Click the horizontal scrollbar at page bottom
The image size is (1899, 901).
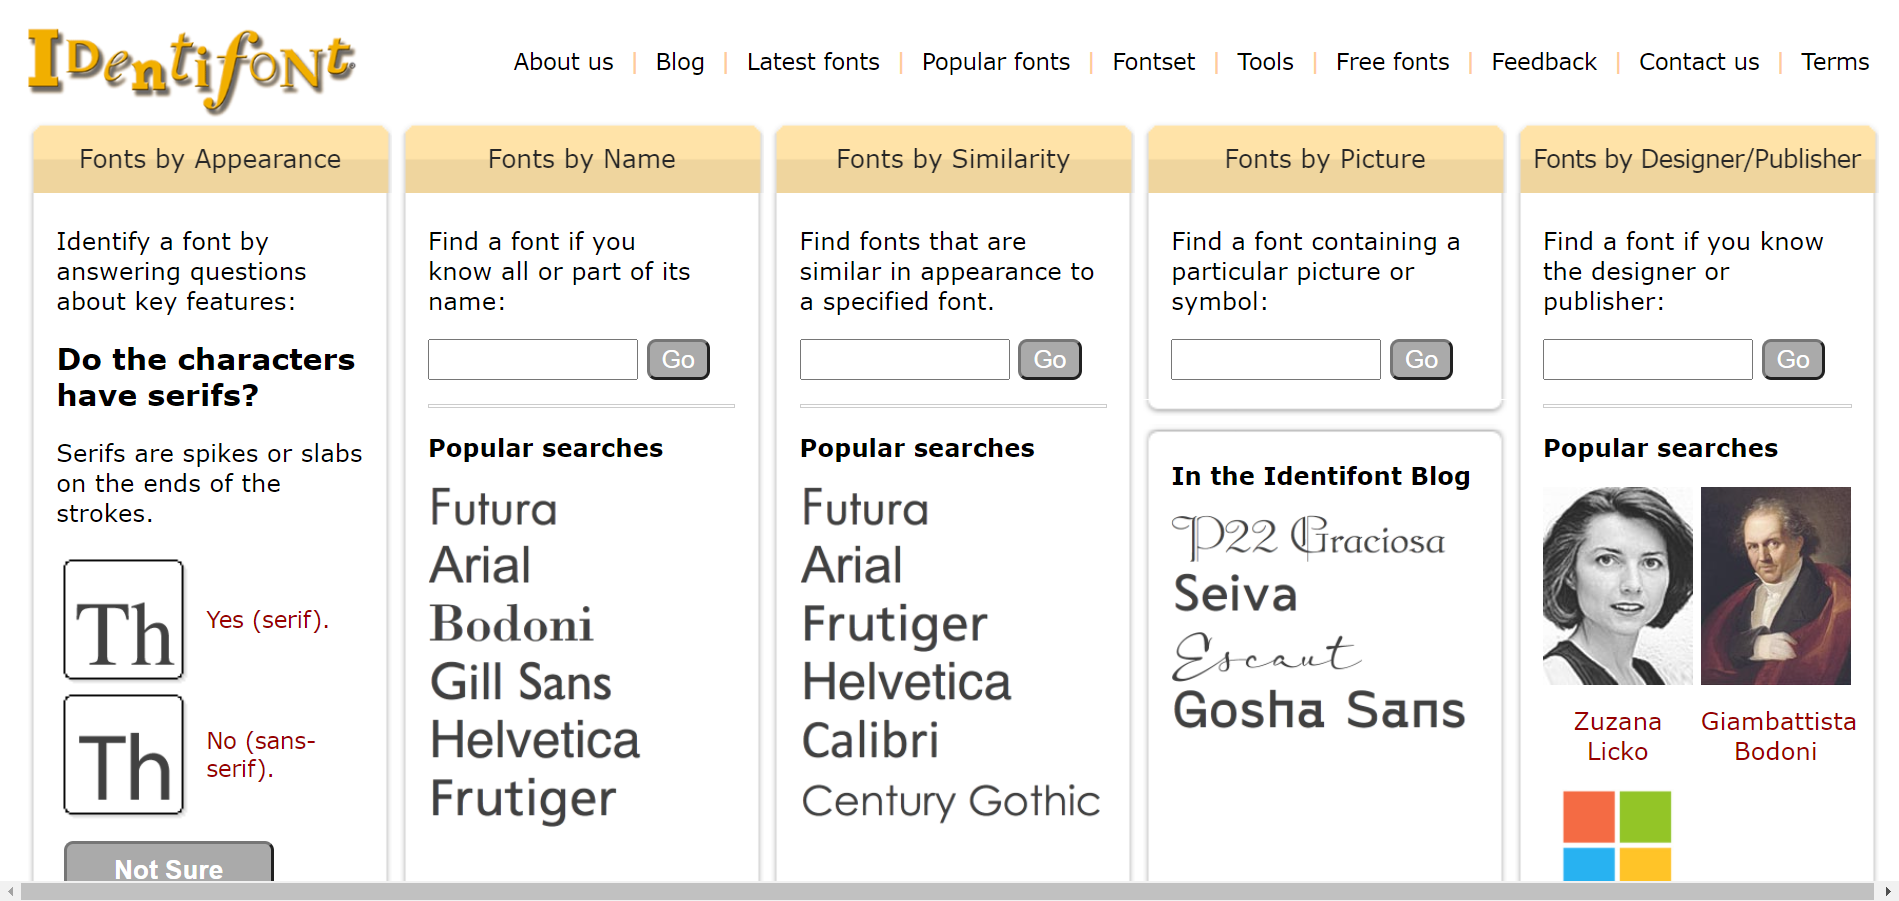(946, 891)
